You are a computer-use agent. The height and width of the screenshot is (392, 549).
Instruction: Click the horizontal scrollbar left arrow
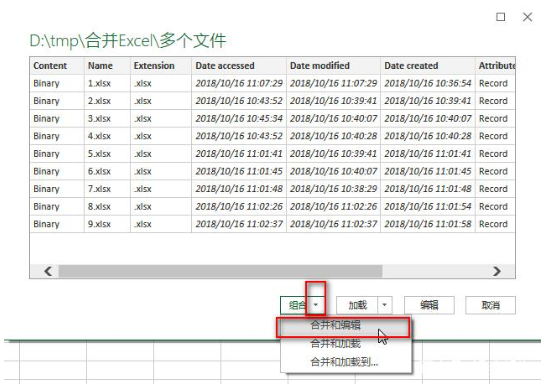(x=48, y=271)
